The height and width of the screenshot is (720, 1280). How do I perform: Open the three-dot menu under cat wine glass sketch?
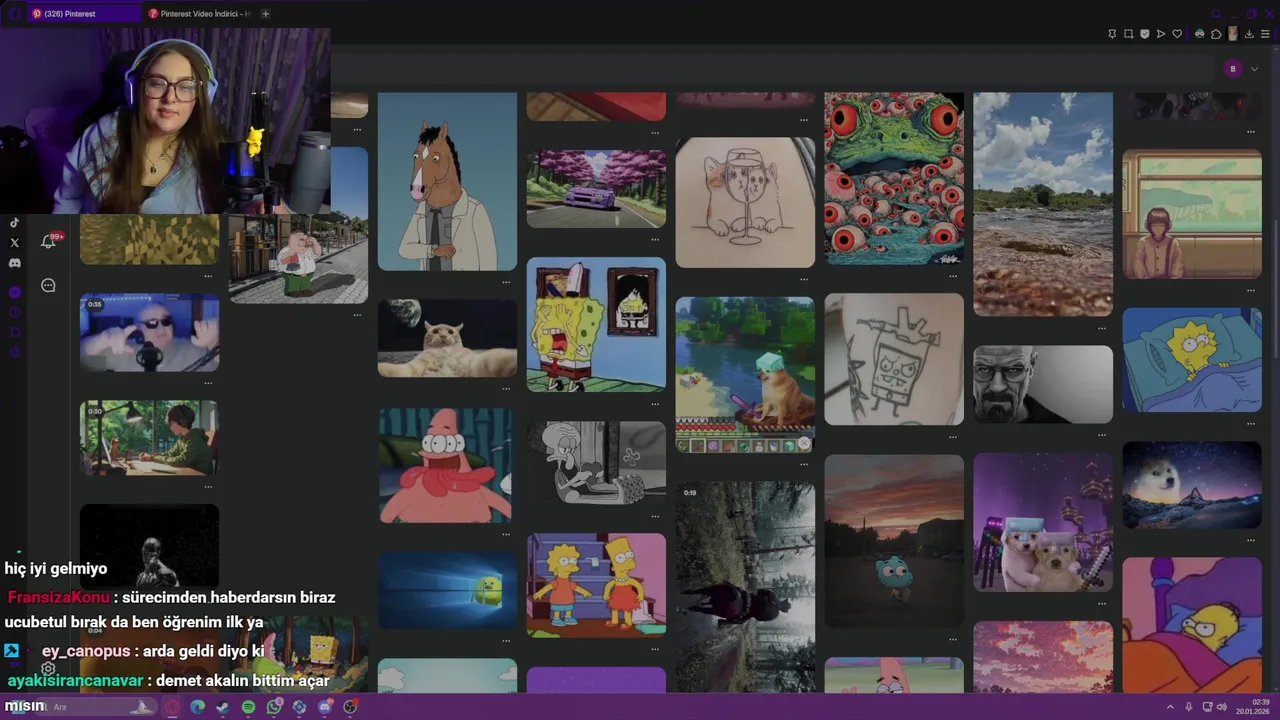pos(804,279)
